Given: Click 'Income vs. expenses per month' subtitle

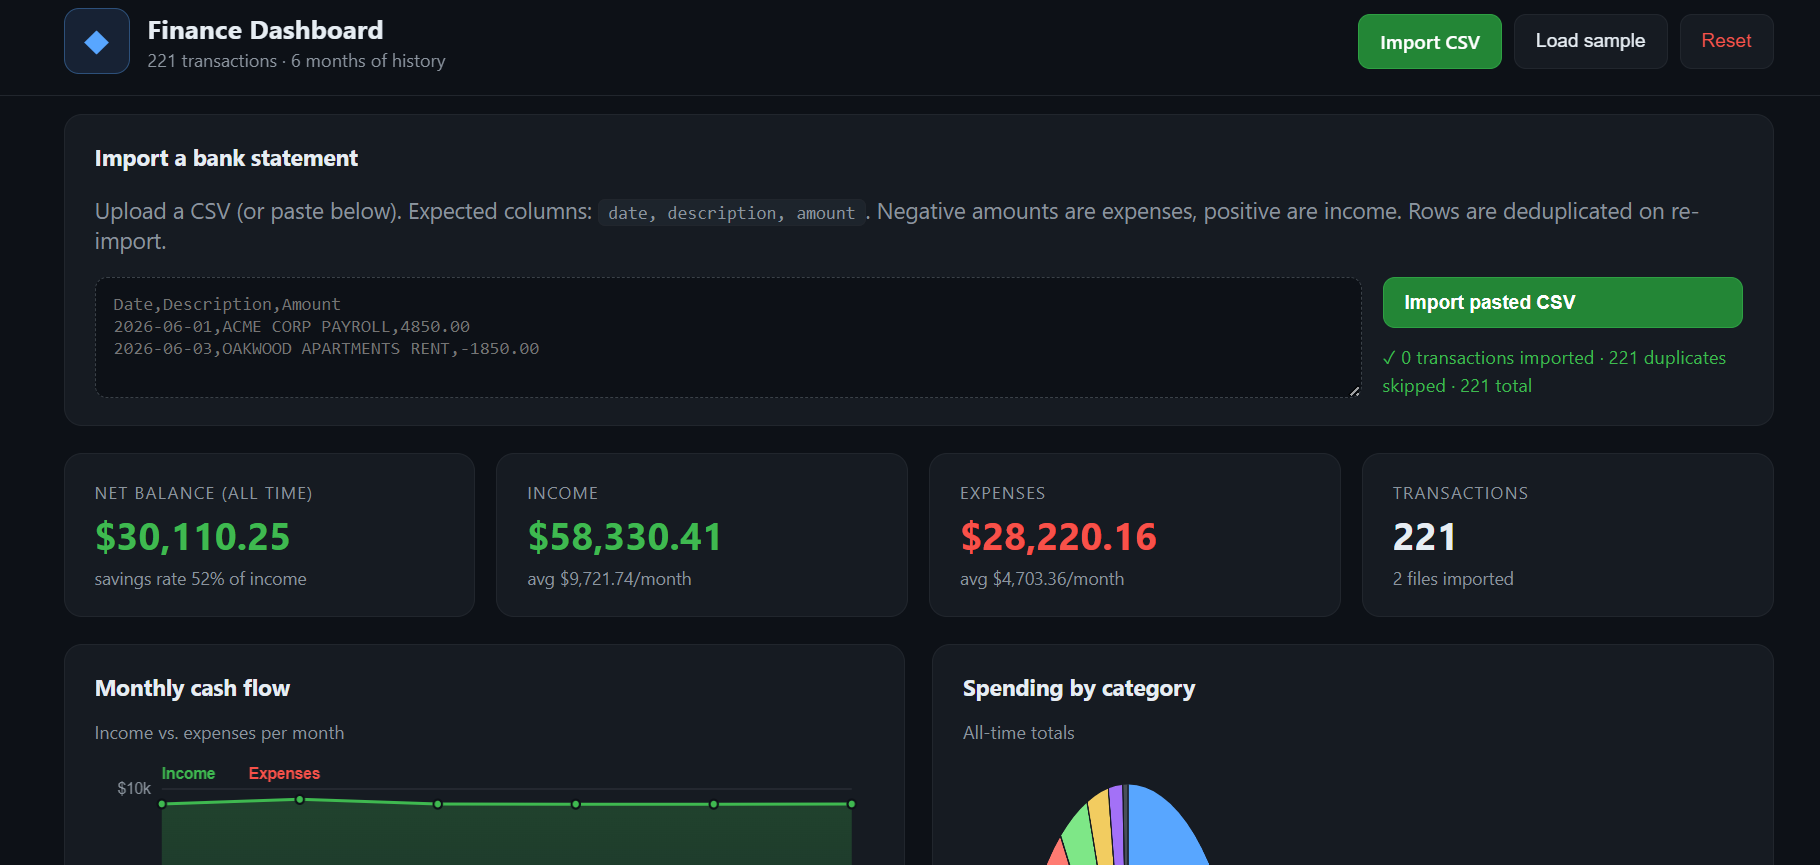Looking at the screenshot, I should pos(219,733).
